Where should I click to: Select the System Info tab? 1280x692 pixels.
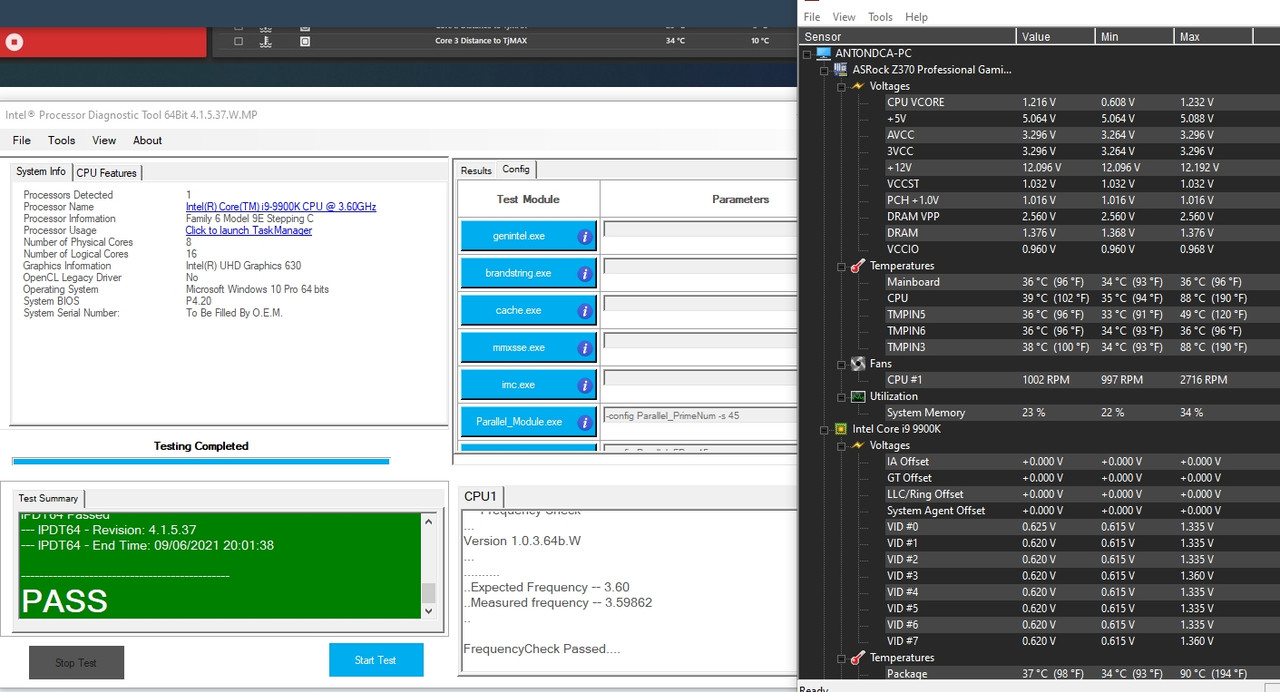click(41, 172)
